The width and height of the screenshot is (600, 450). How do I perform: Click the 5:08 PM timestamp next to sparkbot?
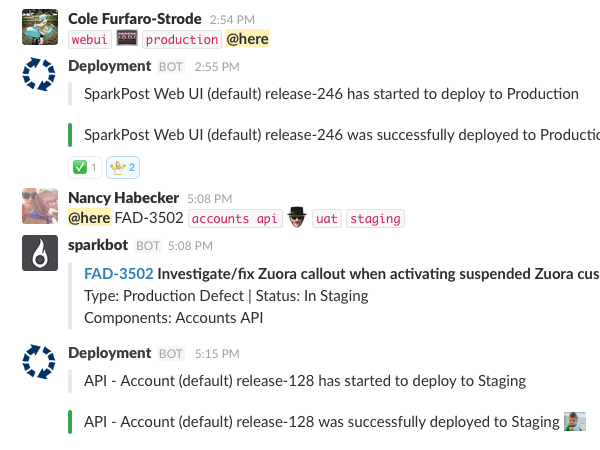(x=190, y=246)
